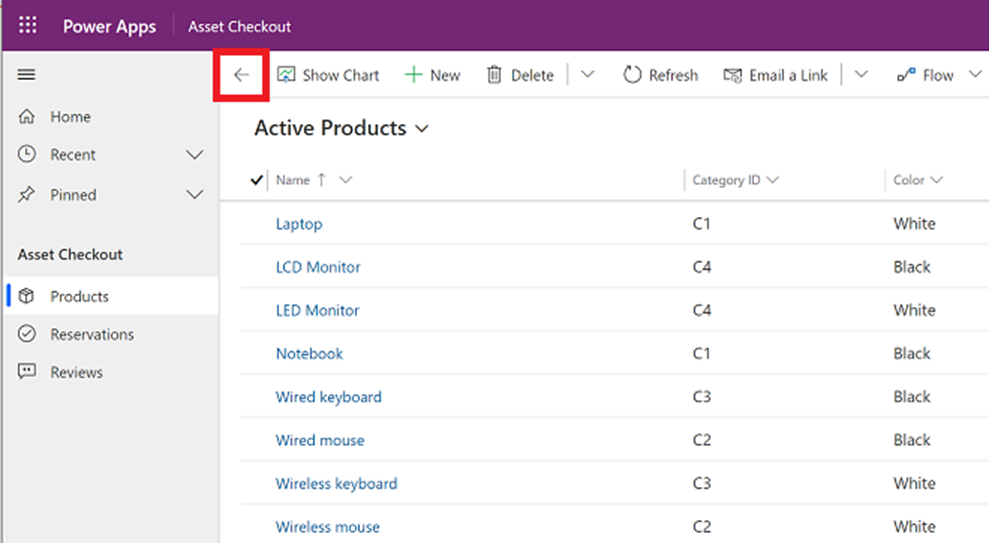Open the Active Products view dropdown
989x543 pixels.
[421, 129]
